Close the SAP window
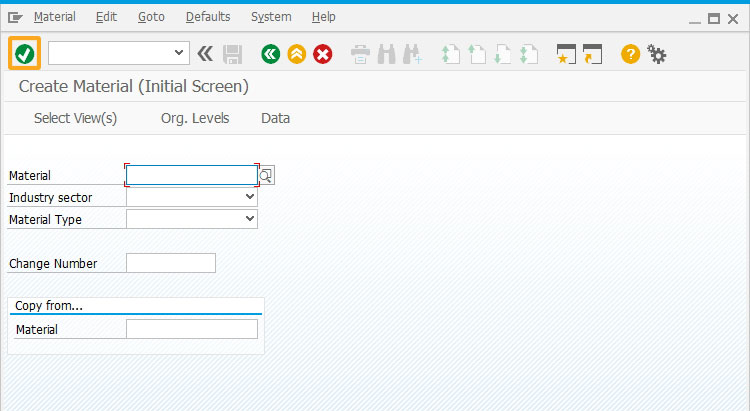This screenshot has width=750, height=411. coord(733,19)
